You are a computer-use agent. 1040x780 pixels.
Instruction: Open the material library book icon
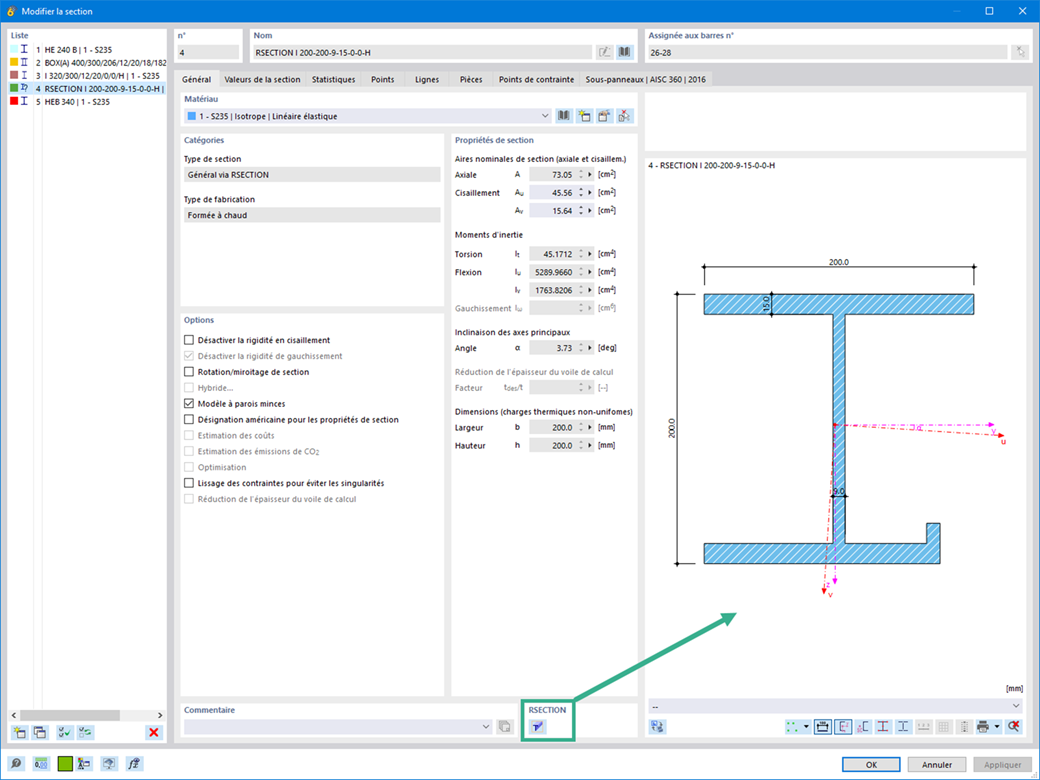(x=563, y=115)
